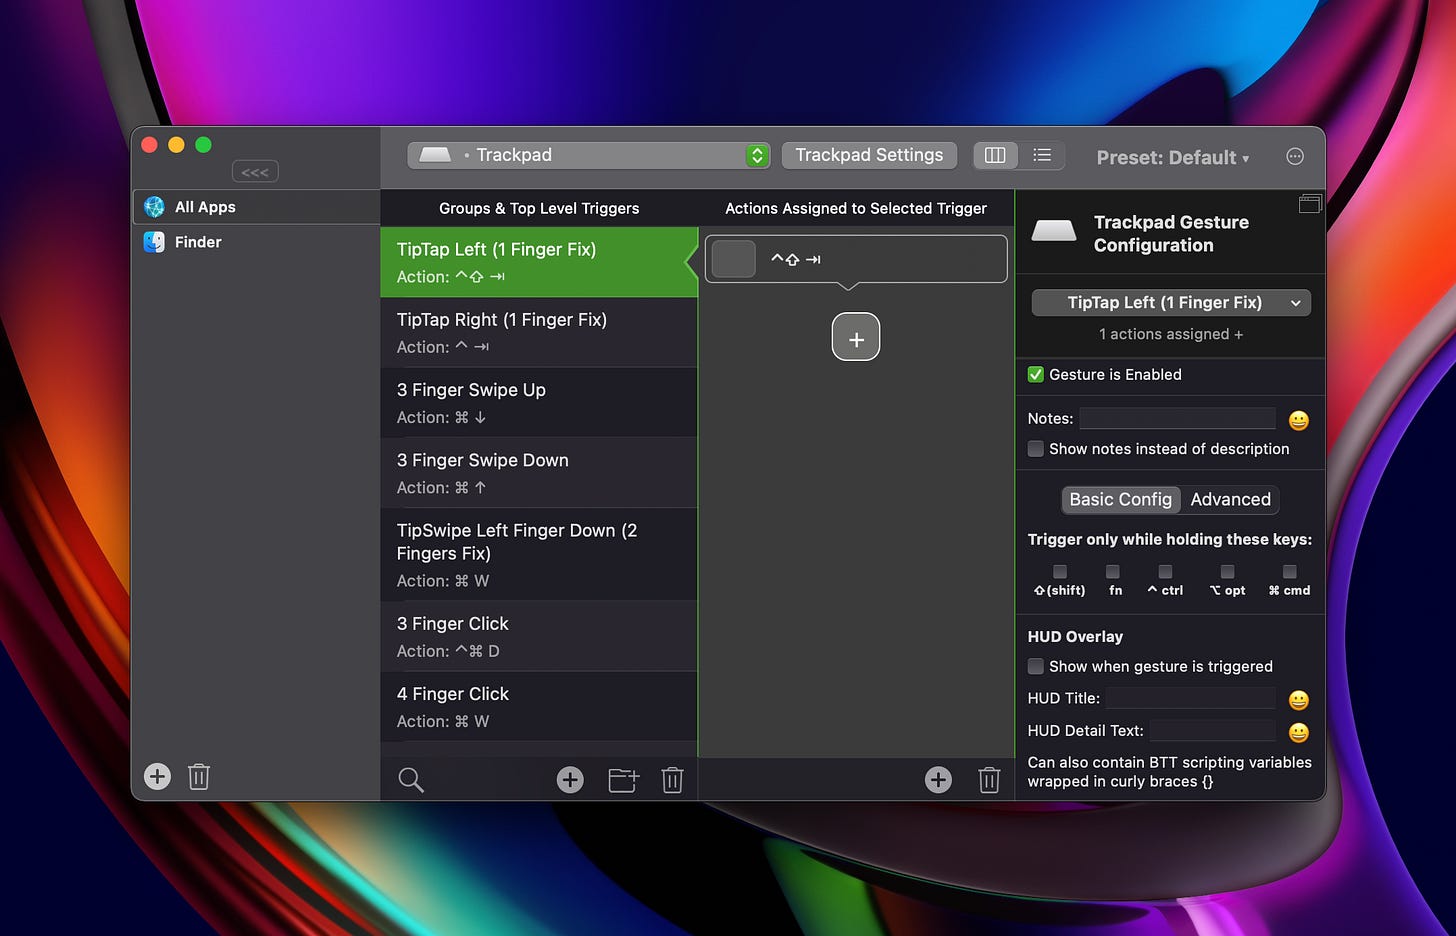Select TipTap Left (1 Finger Fix) trigger
Image resolution: width=1456 pixels, height=936 pixels.
(538, 262)
